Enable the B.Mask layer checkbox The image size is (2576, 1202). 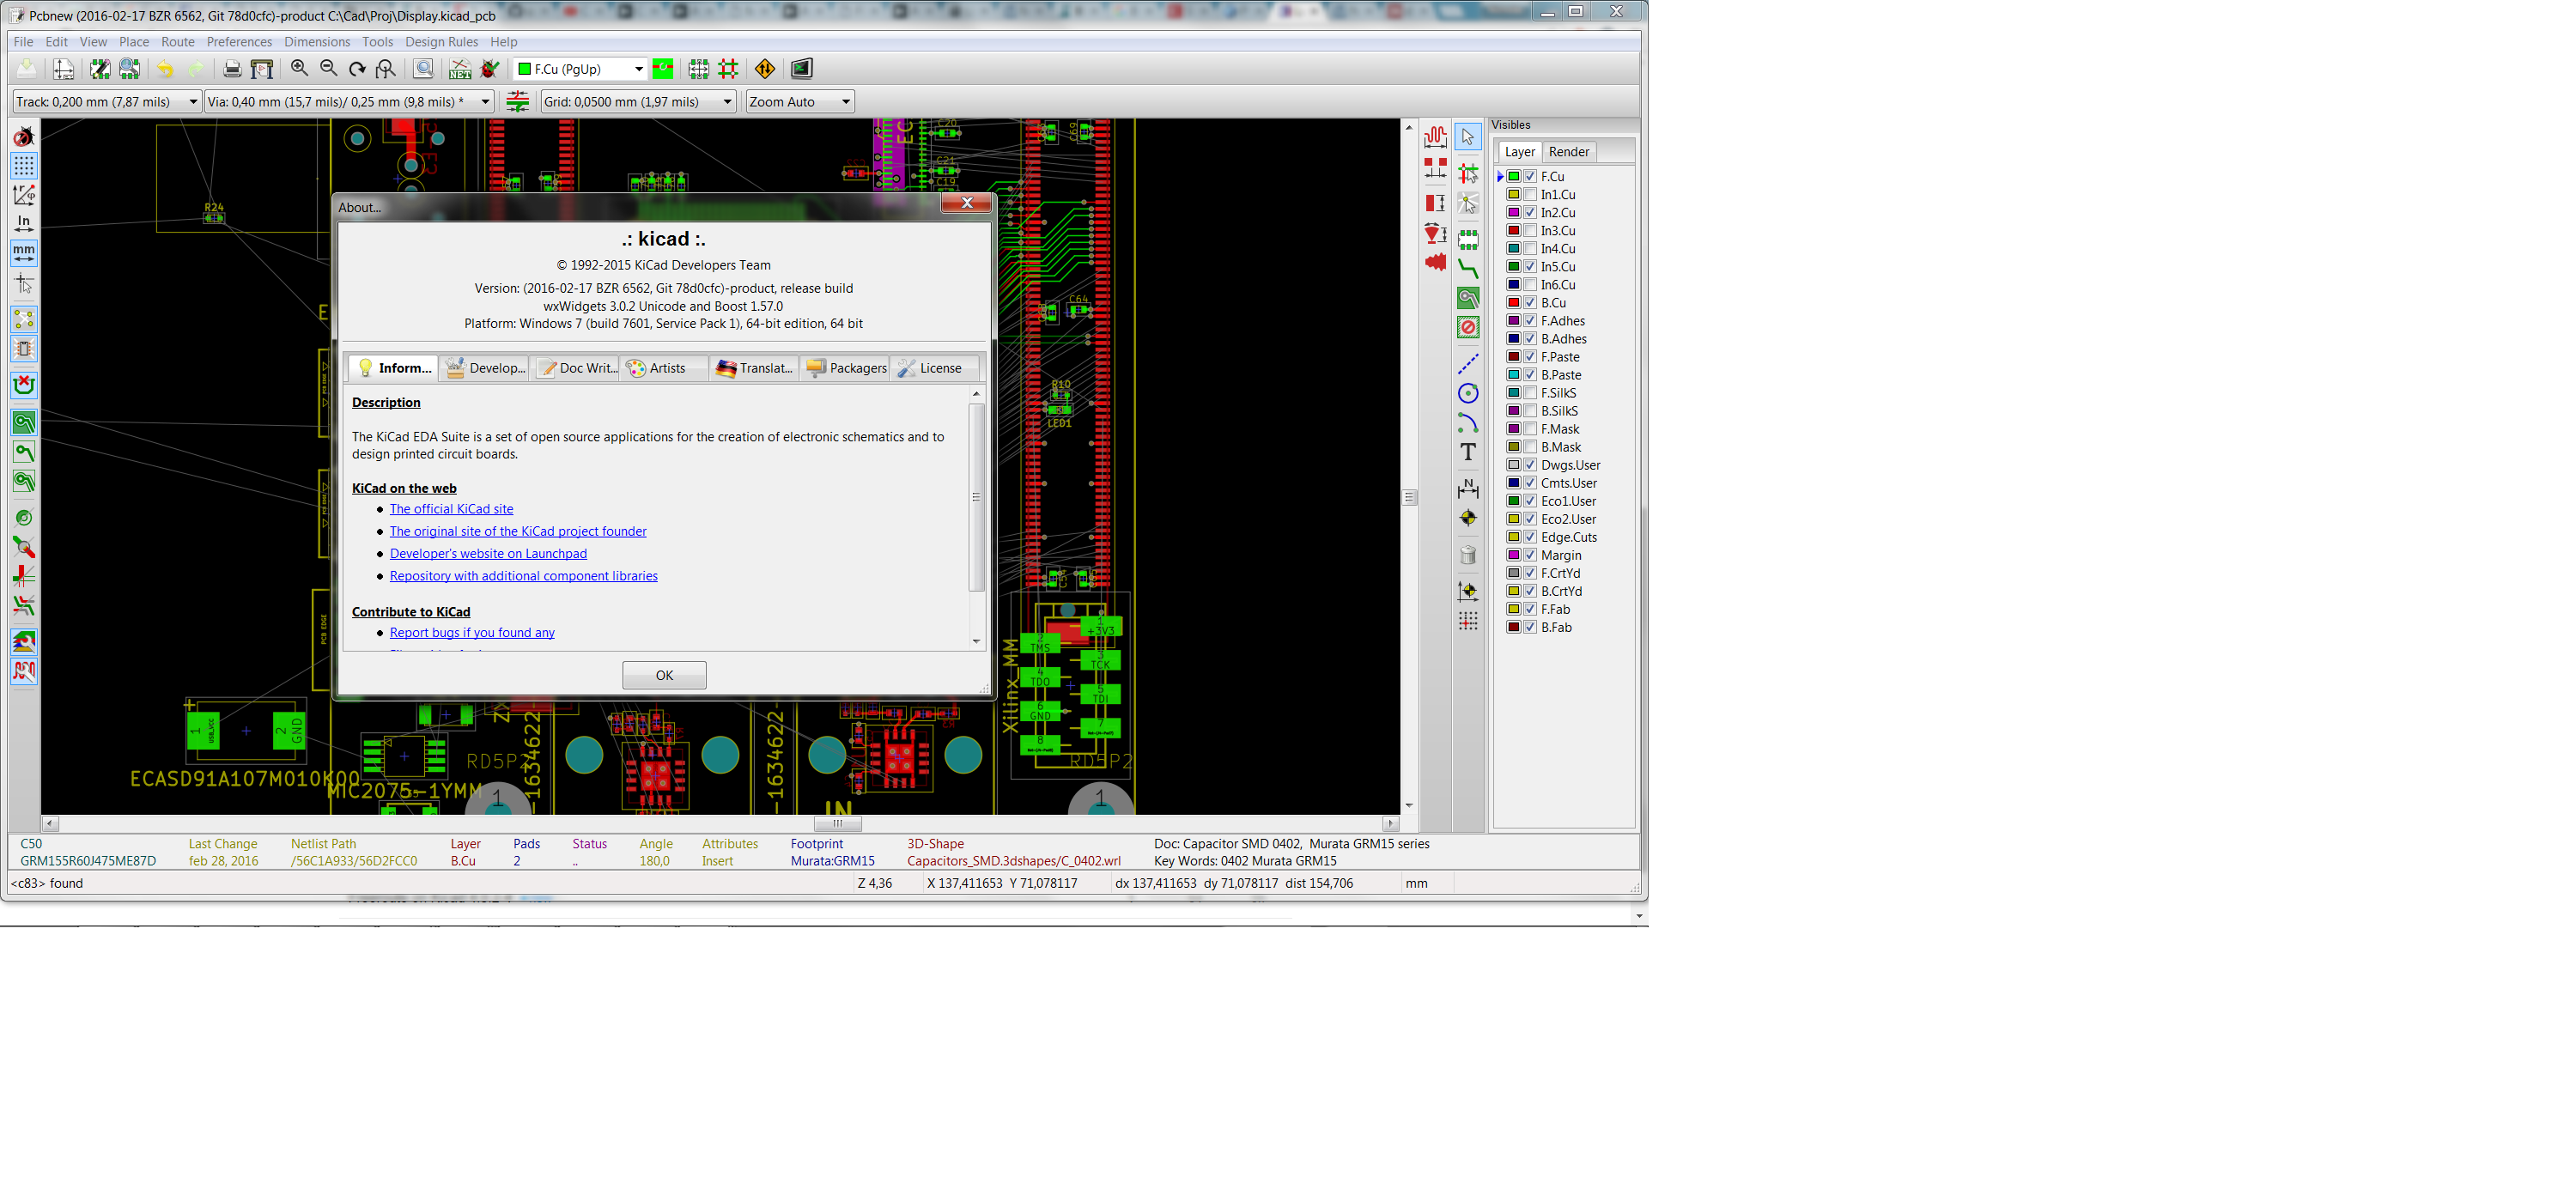click(1530, 447)
